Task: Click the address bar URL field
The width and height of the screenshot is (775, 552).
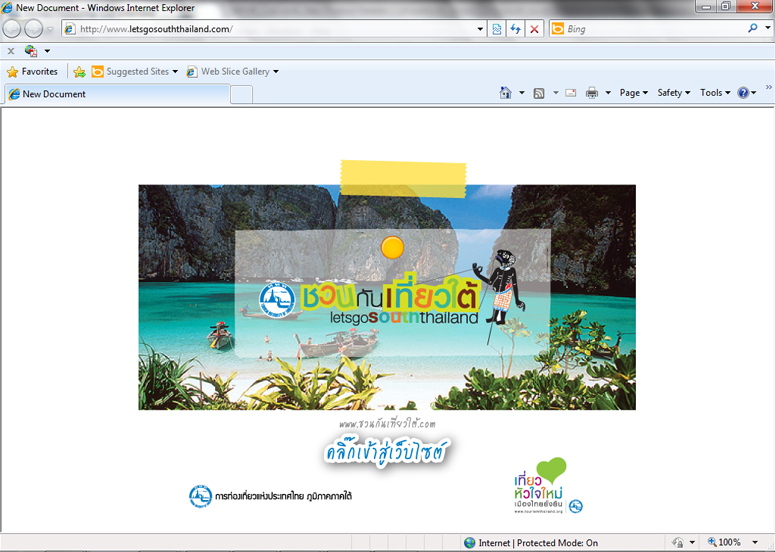Action: point(280,29)
